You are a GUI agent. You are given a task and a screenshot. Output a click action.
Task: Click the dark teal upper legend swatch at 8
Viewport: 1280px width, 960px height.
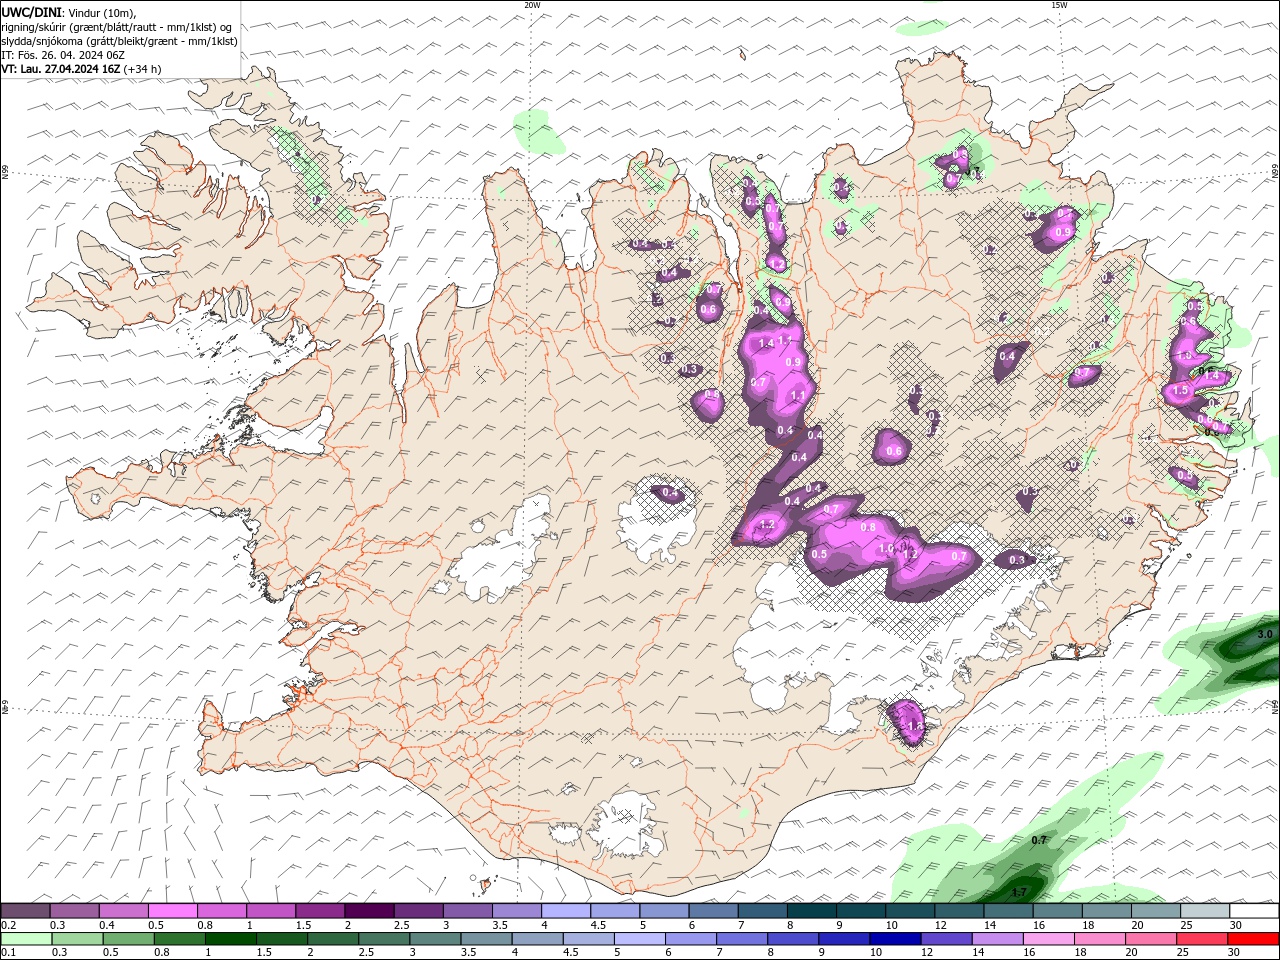point(812,911)
